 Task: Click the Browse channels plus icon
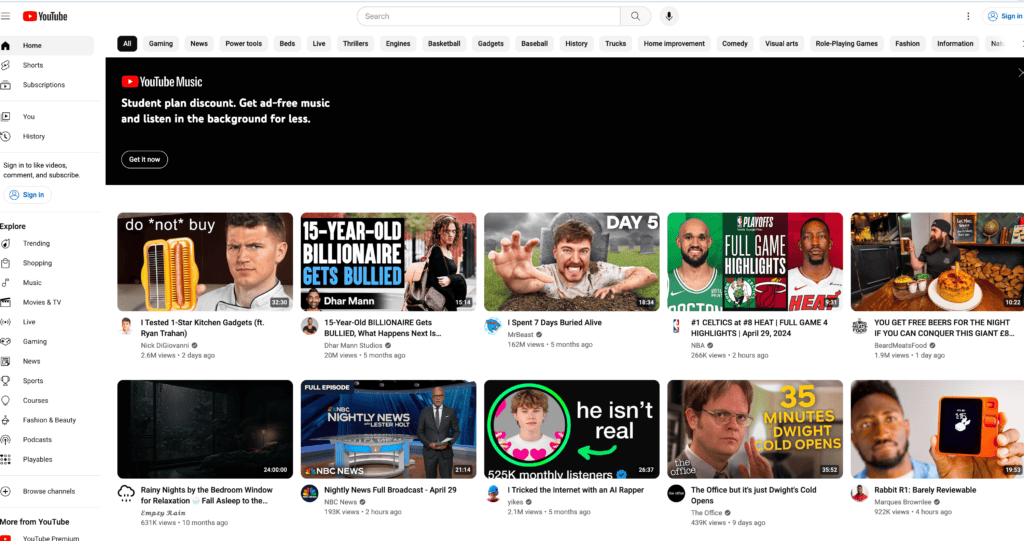[6, 491]
